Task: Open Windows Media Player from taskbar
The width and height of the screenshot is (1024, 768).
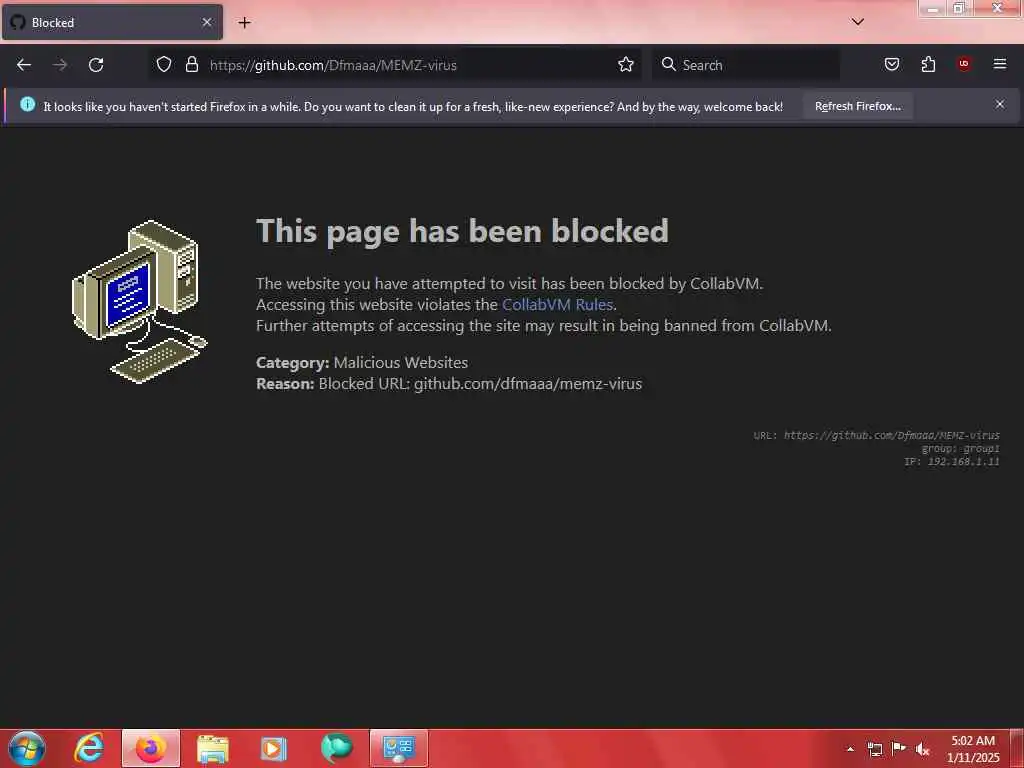Action: tap(274, 748)
